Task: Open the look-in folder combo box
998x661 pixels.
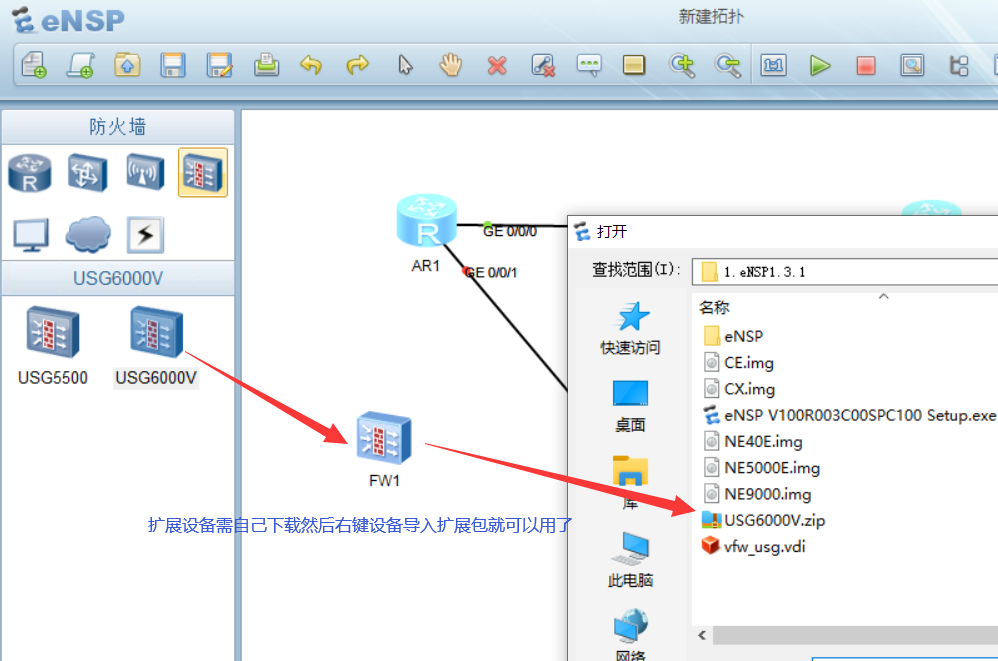Action: pyautogui.click(x=845, y=272)
